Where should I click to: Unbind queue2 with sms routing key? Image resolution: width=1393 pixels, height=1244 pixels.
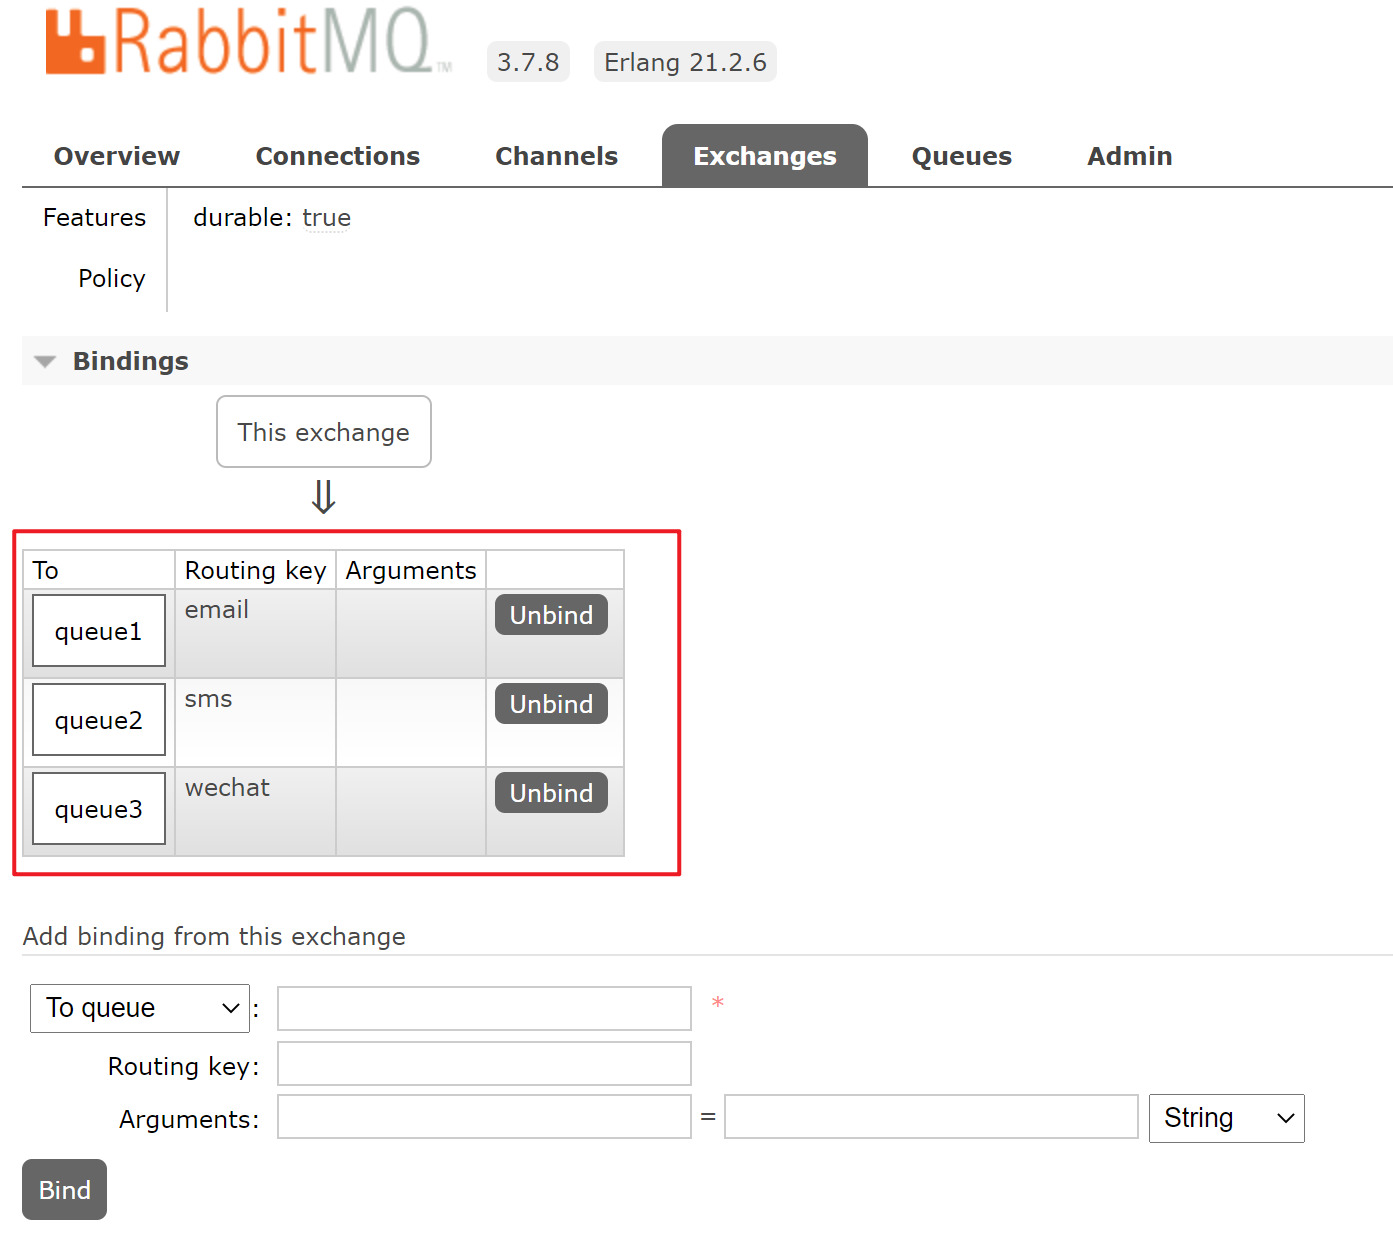[551, 704]
